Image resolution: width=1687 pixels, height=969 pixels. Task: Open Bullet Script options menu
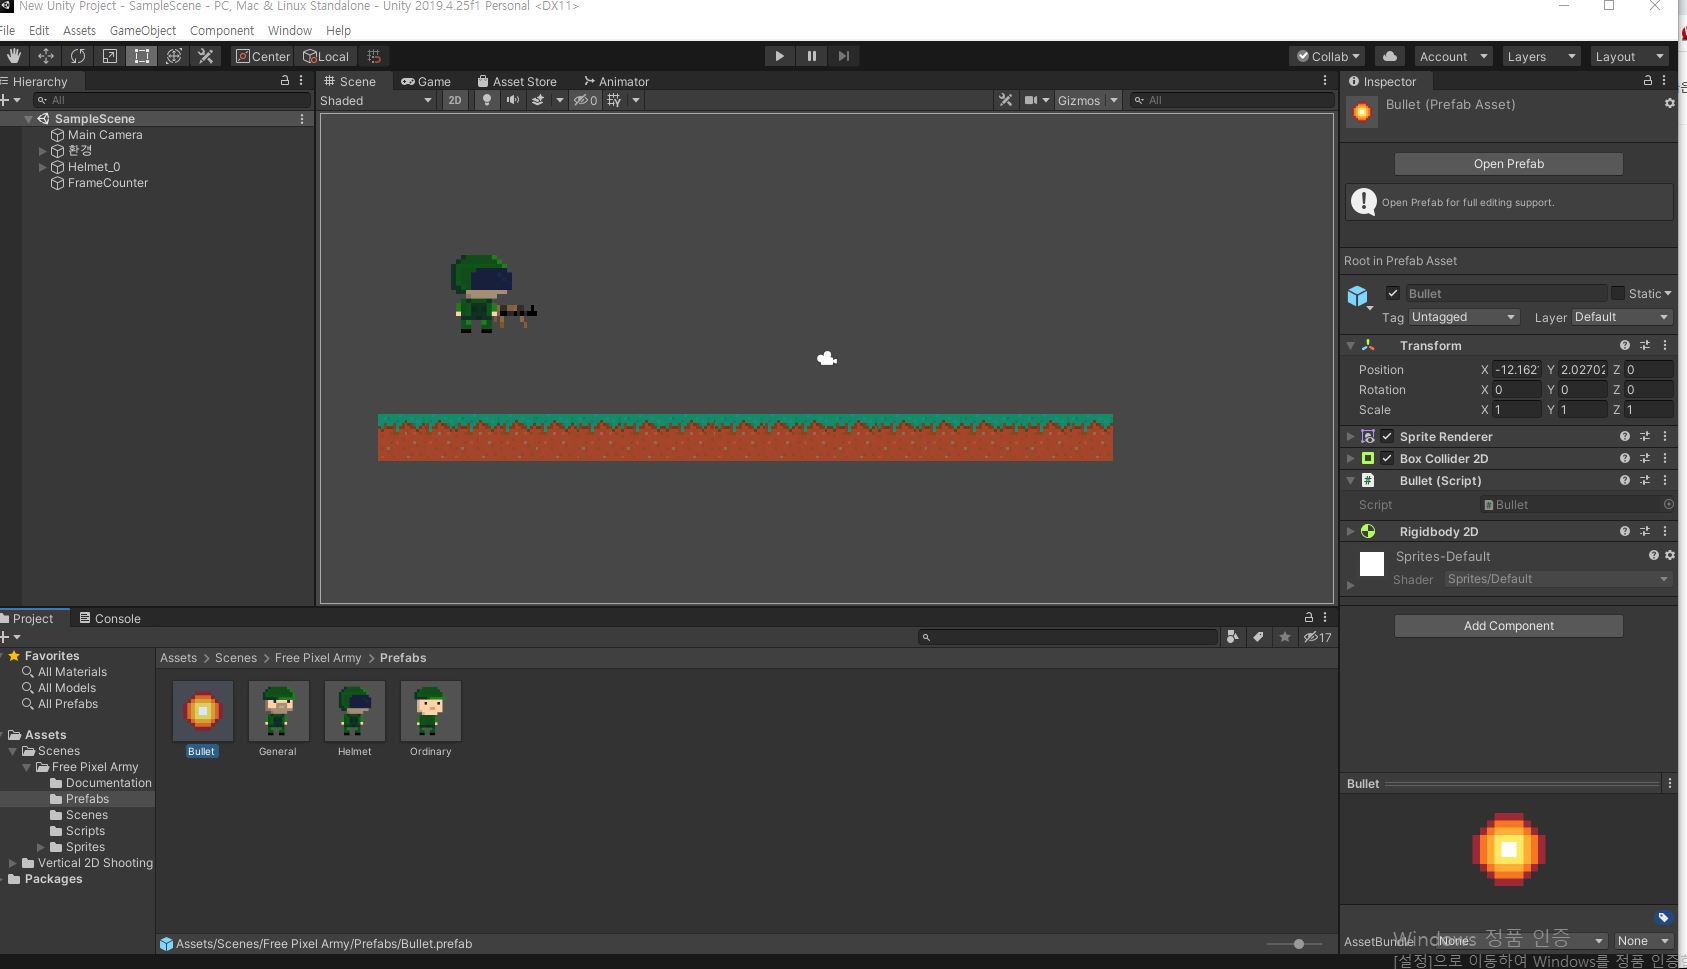[1665, 480]
